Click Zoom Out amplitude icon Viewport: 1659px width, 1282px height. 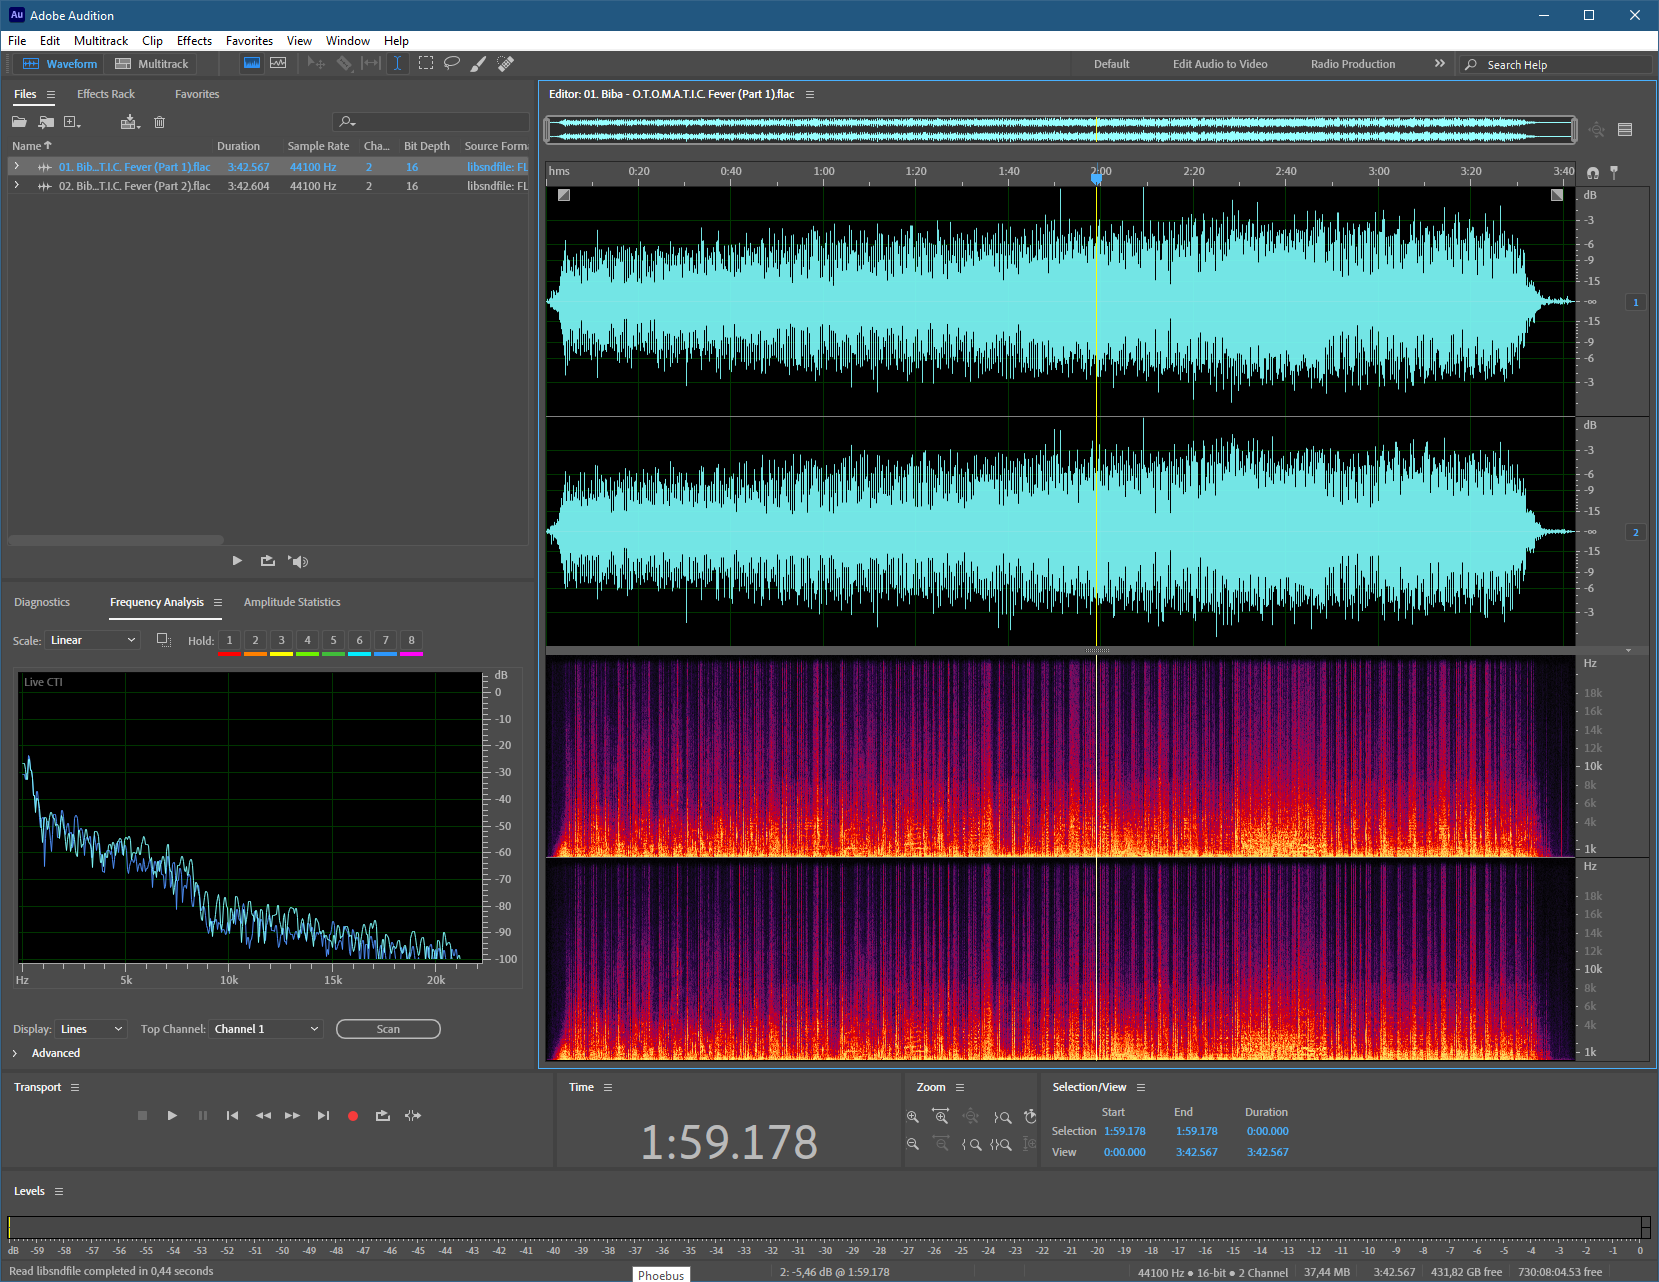(913, 1144)
